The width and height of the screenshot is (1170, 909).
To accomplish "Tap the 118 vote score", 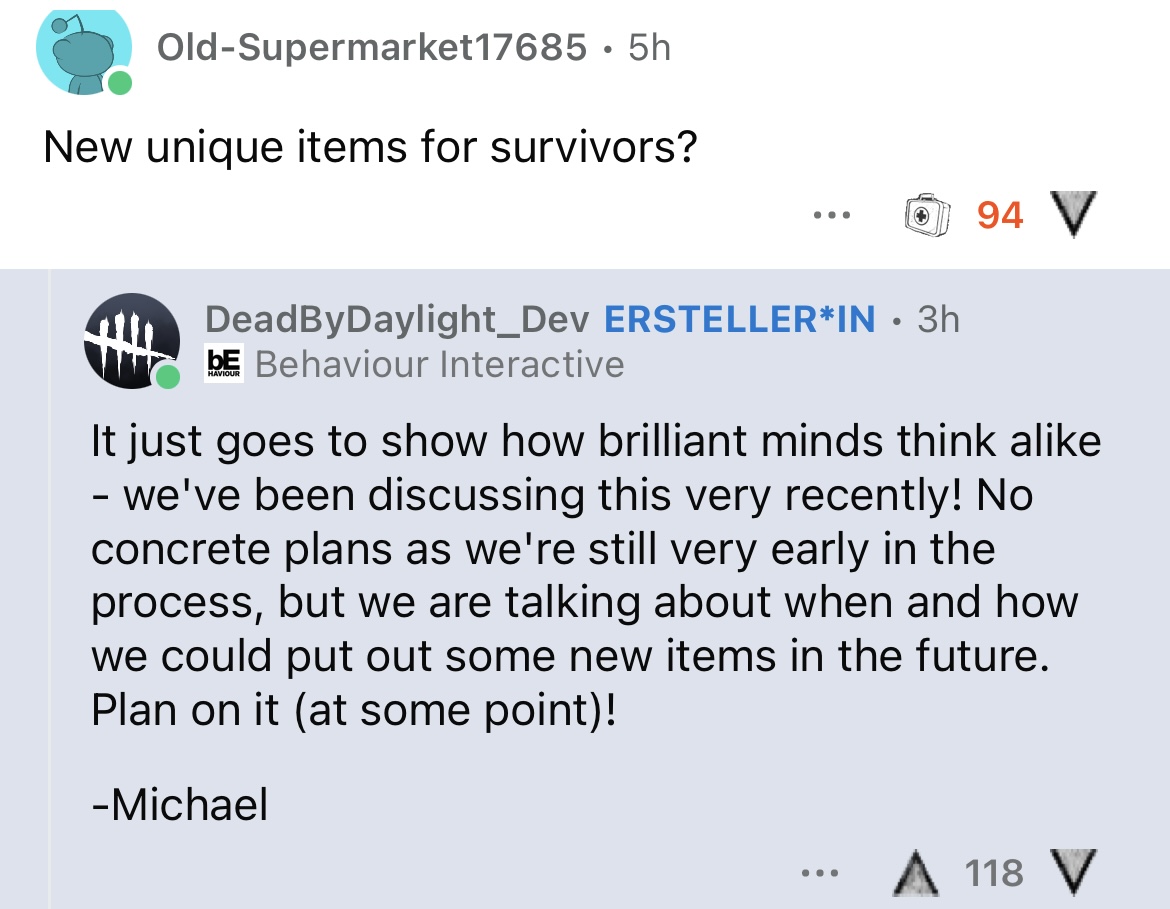I will pyautogui.click(x=994, y=873).
